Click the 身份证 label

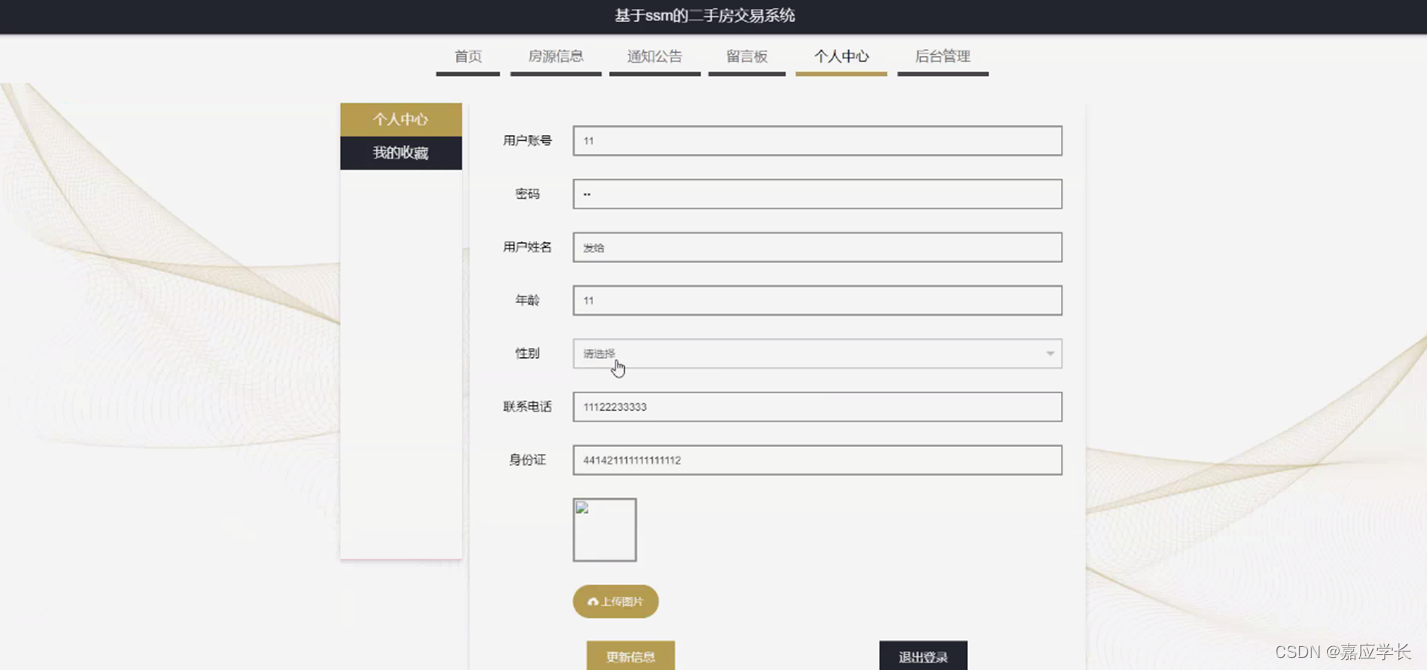527,460
